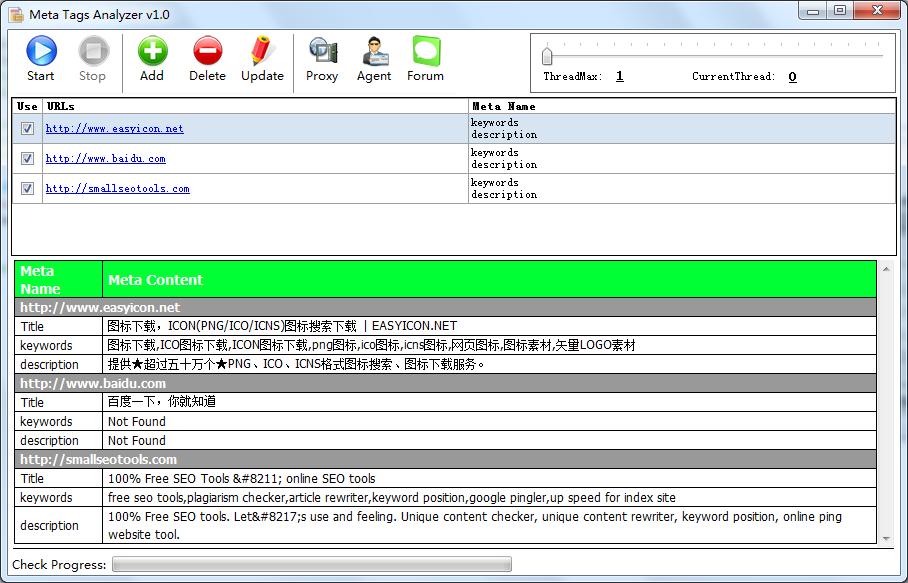The height and width of the screenshot is (583, 908).
Task: Open the Agent settings
Action: (x=374, y=58)
